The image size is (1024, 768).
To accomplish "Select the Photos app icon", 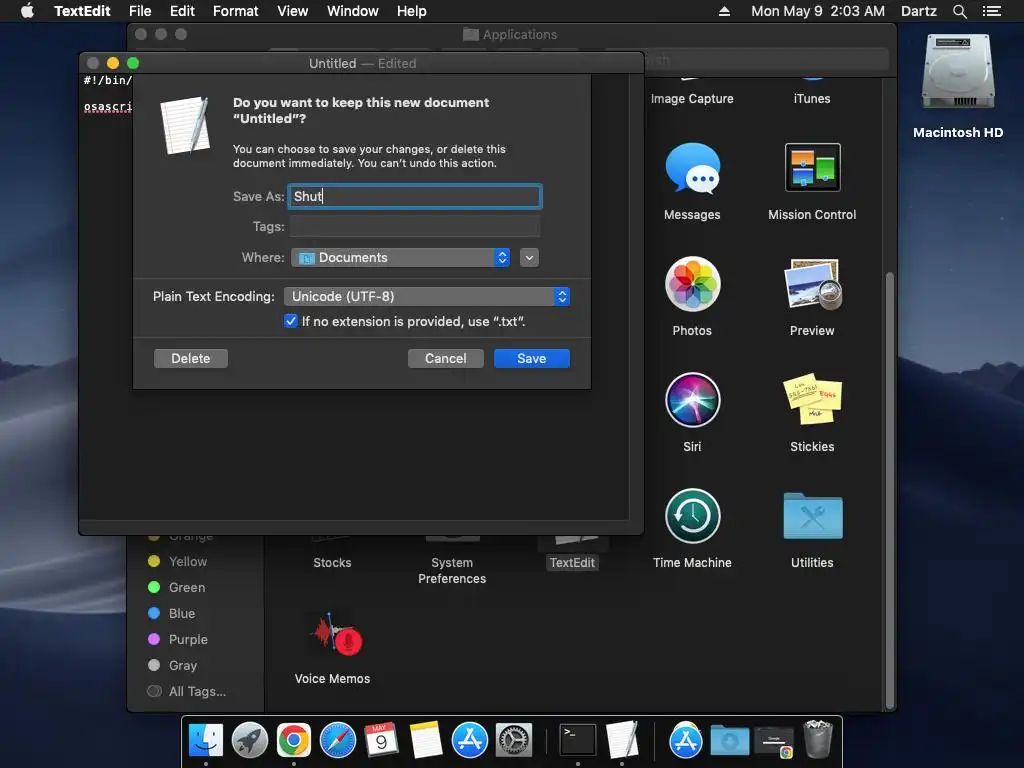I will pos(692,284).
